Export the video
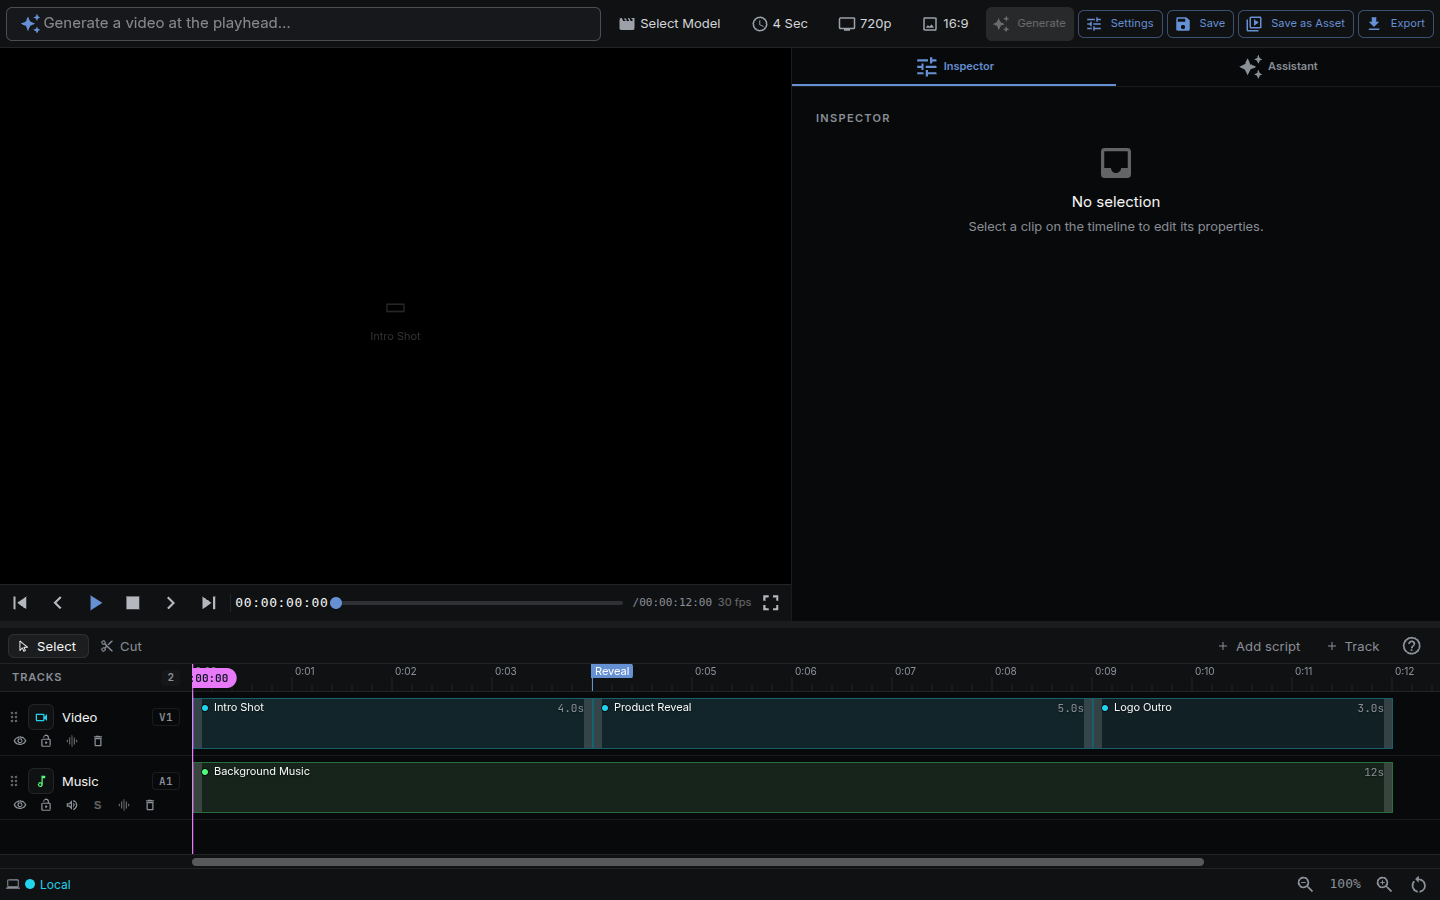The height and width of the screenshot is (900, 1440). (x=1396, y=23)
